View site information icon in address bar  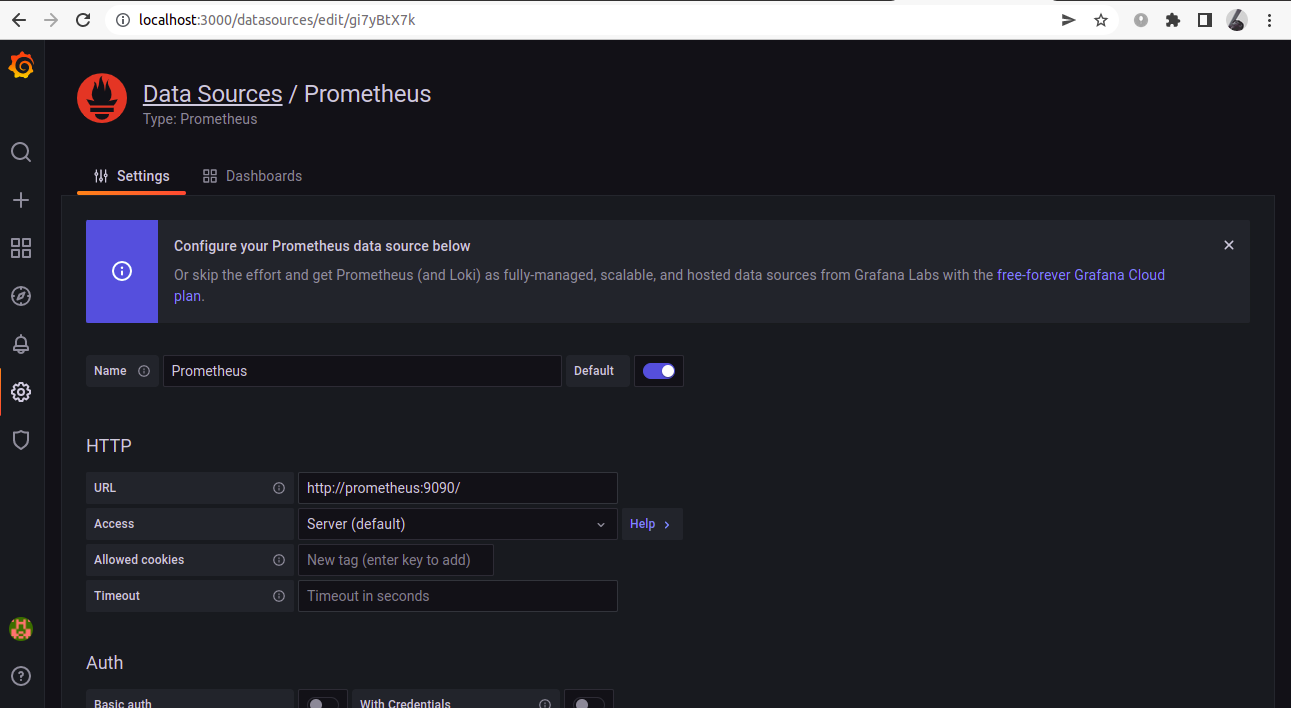click(122, 20)
